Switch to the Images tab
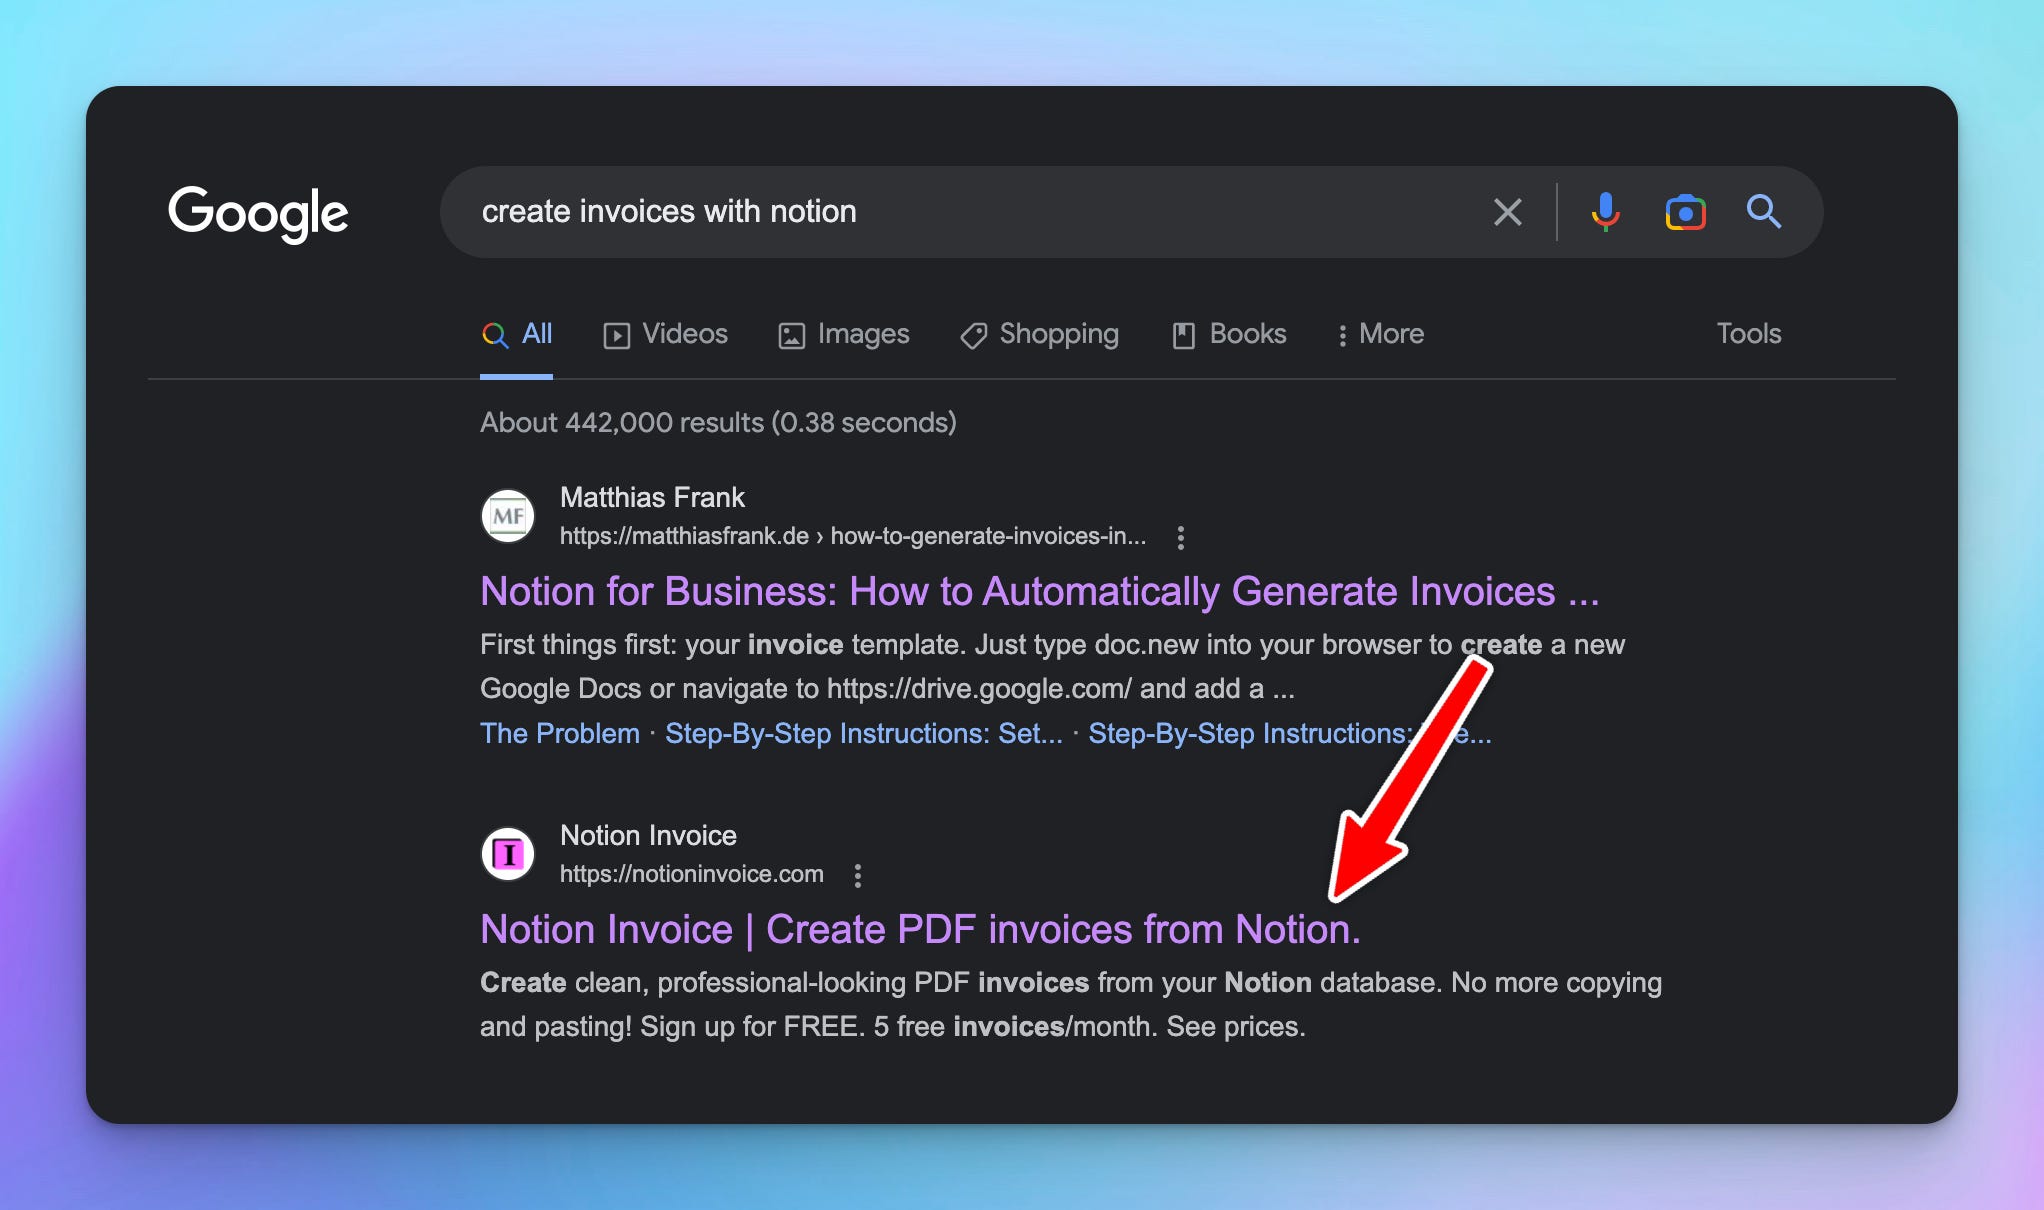2044x1210 pixels. click(x=844, y=334)
